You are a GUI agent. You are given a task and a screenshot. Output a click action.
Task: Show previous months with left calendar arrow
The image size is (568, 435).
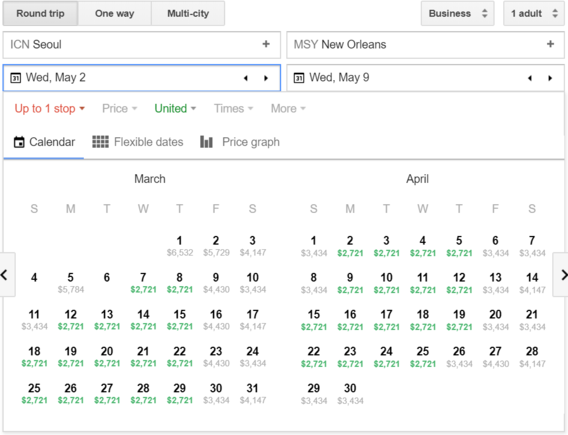(7, 275)
